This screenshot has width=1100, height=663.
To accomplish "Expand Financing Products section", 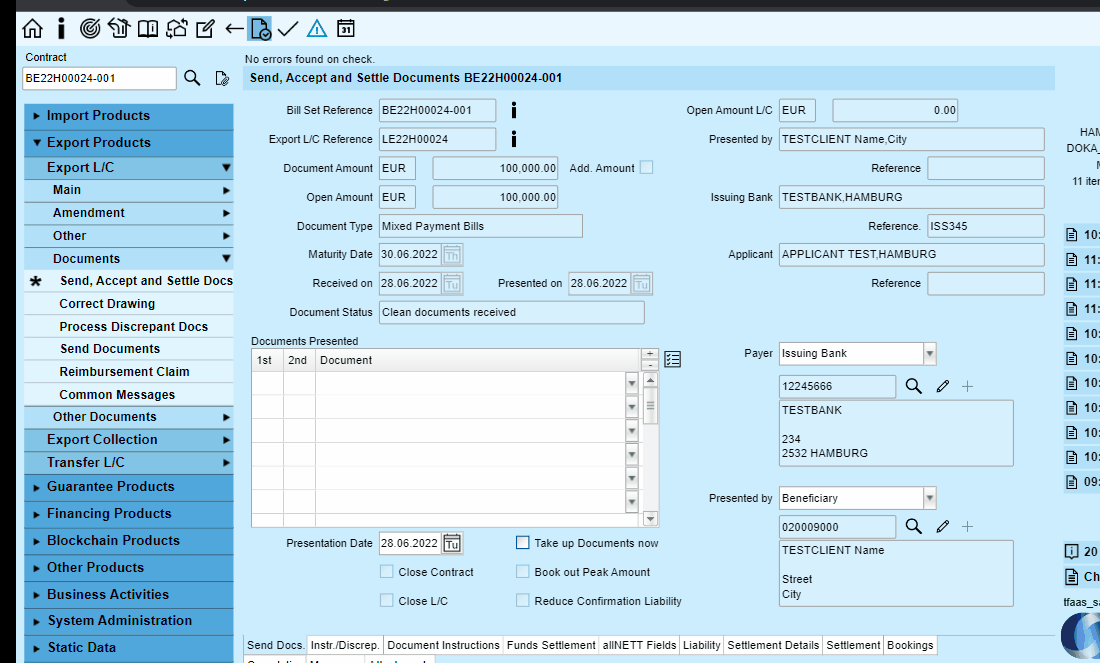I will tap(129, 514).
